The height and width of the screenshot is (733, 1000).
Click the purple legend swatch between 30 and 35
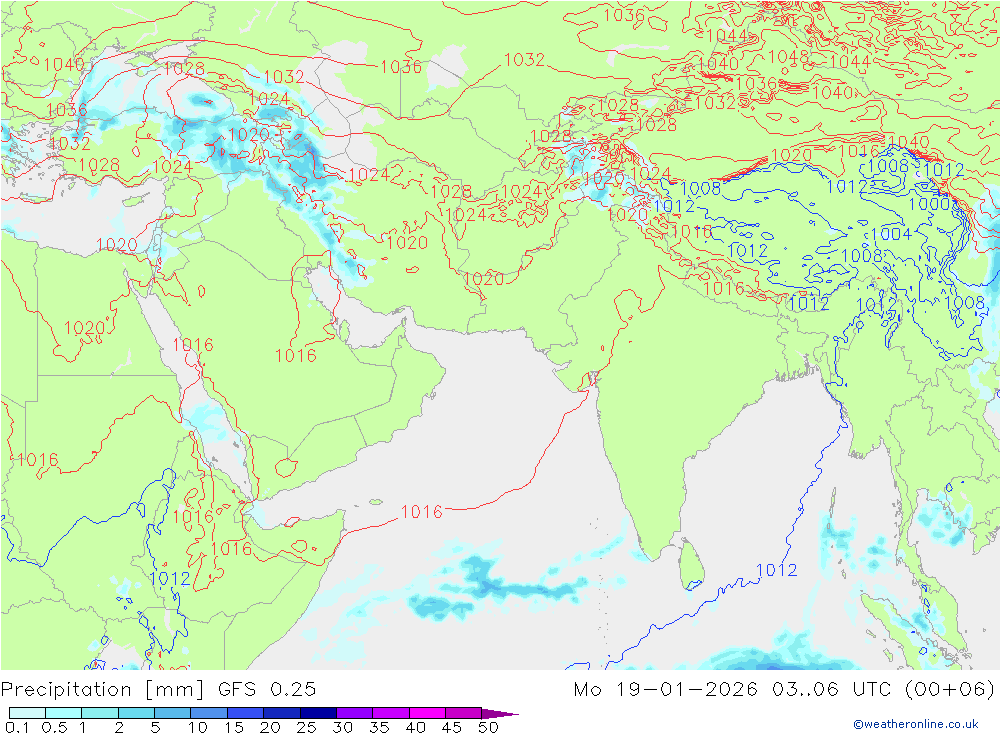coord(355,713)
